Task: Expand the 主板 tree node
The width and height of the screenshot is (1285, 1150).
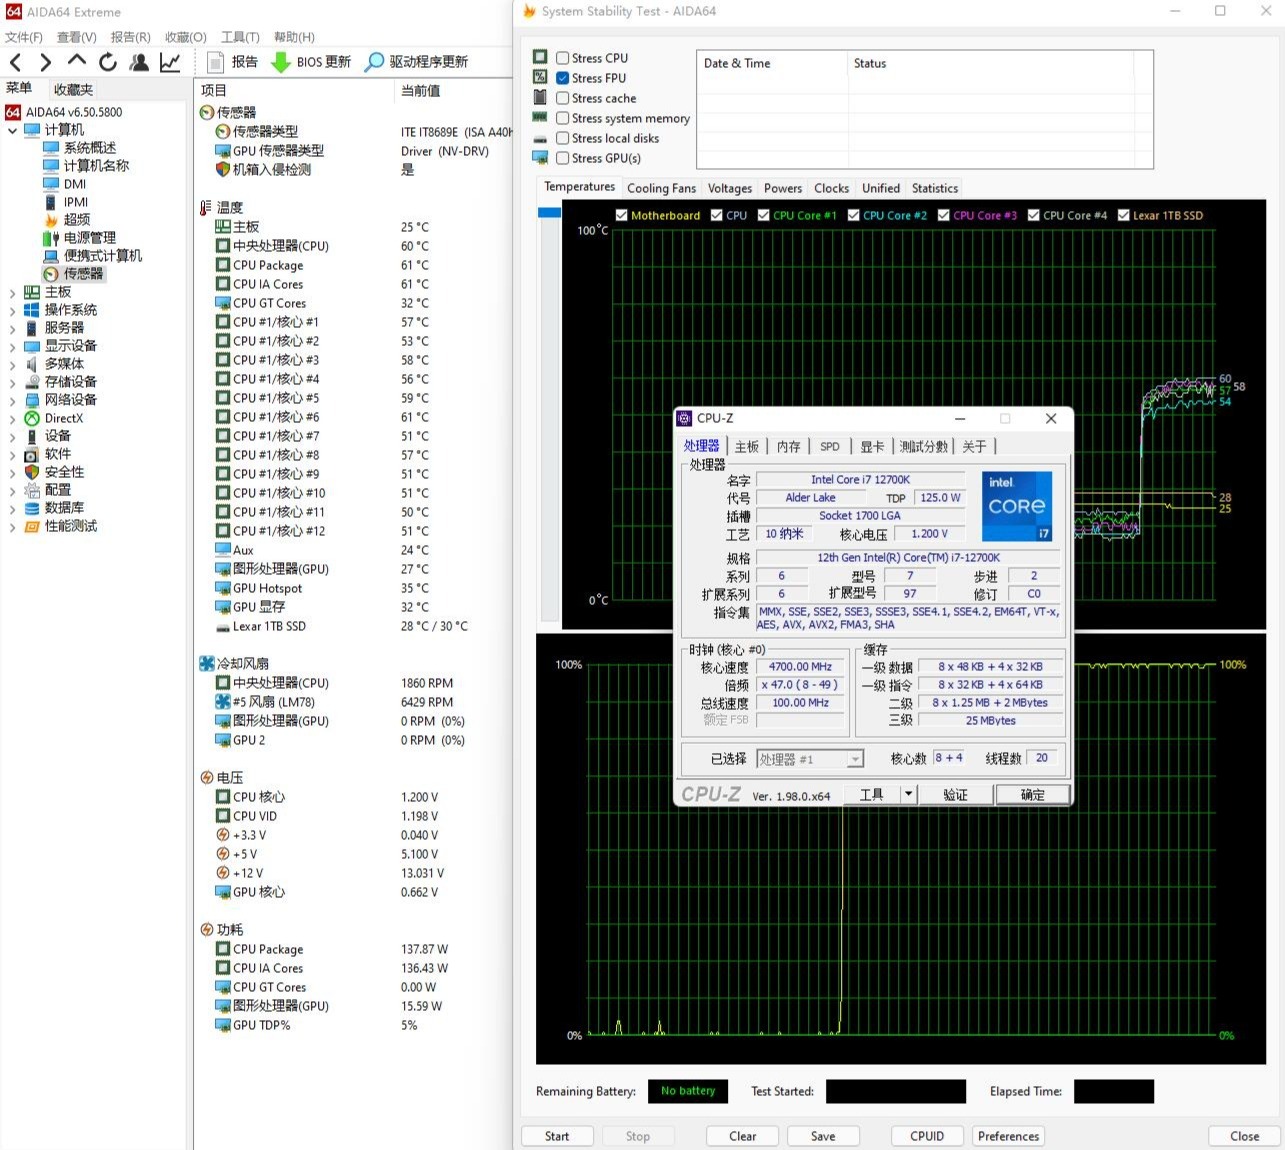Action: click(12, 292)
